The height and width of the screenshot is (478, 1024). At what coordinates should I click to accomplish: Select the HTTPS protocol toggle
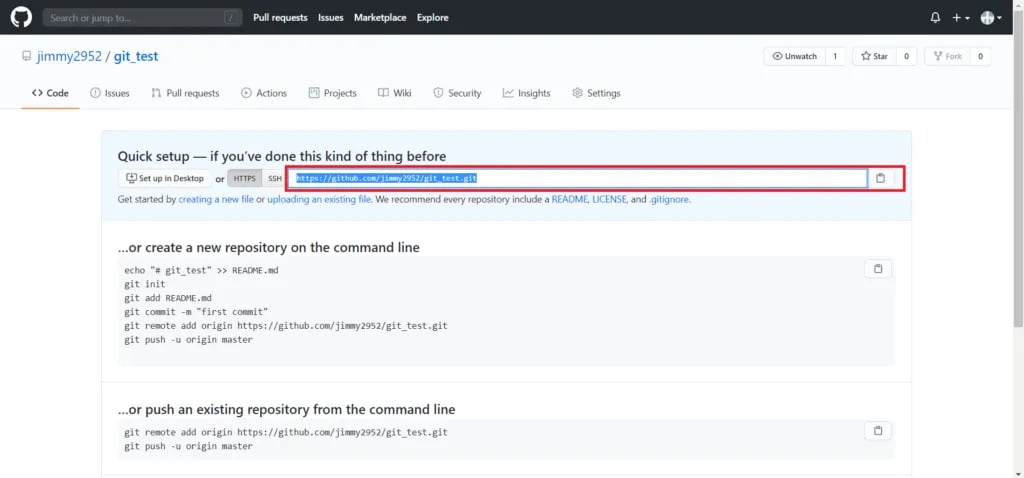coord(244,178)
